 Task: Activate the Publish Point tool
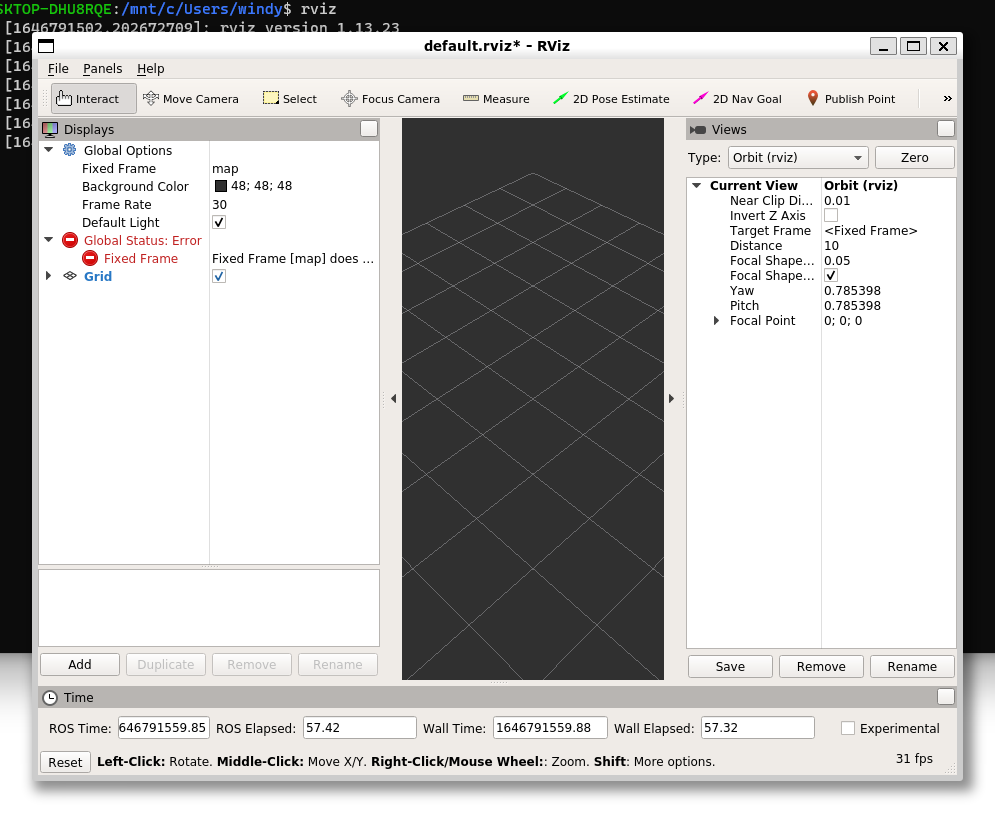(x=851, y=99)
